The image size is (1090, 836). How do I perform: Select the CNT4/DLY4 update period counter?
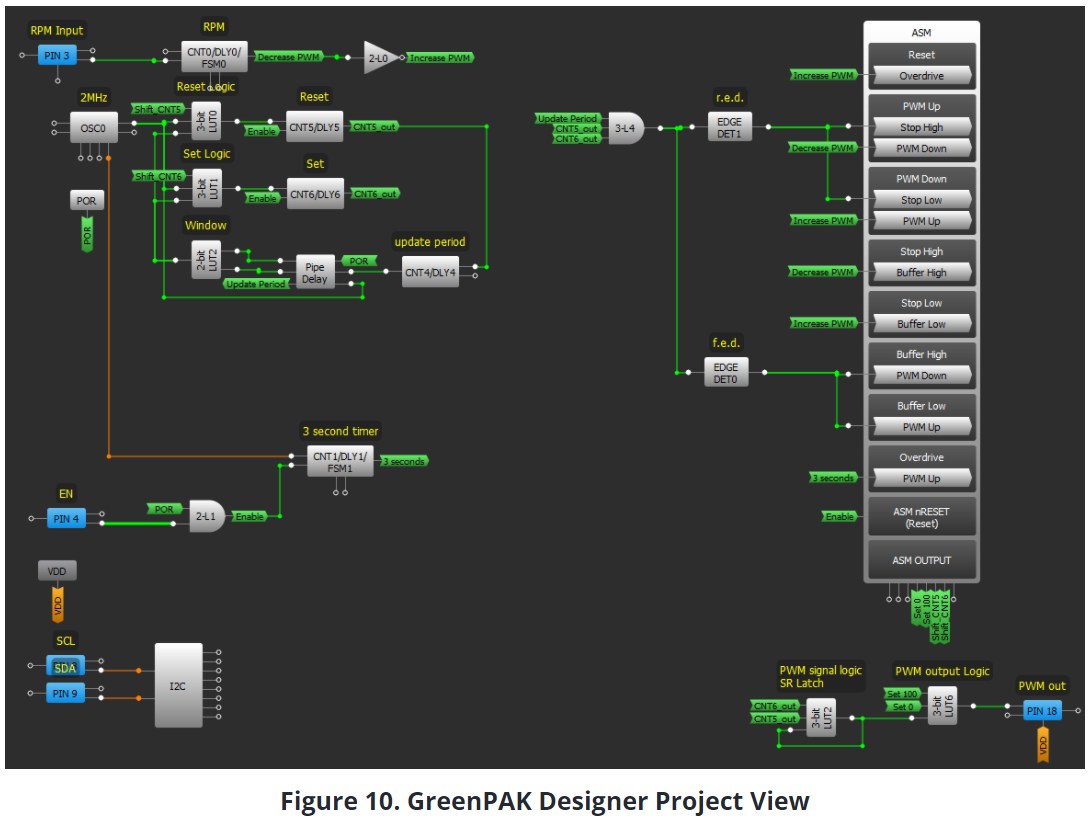click(430, 272)
